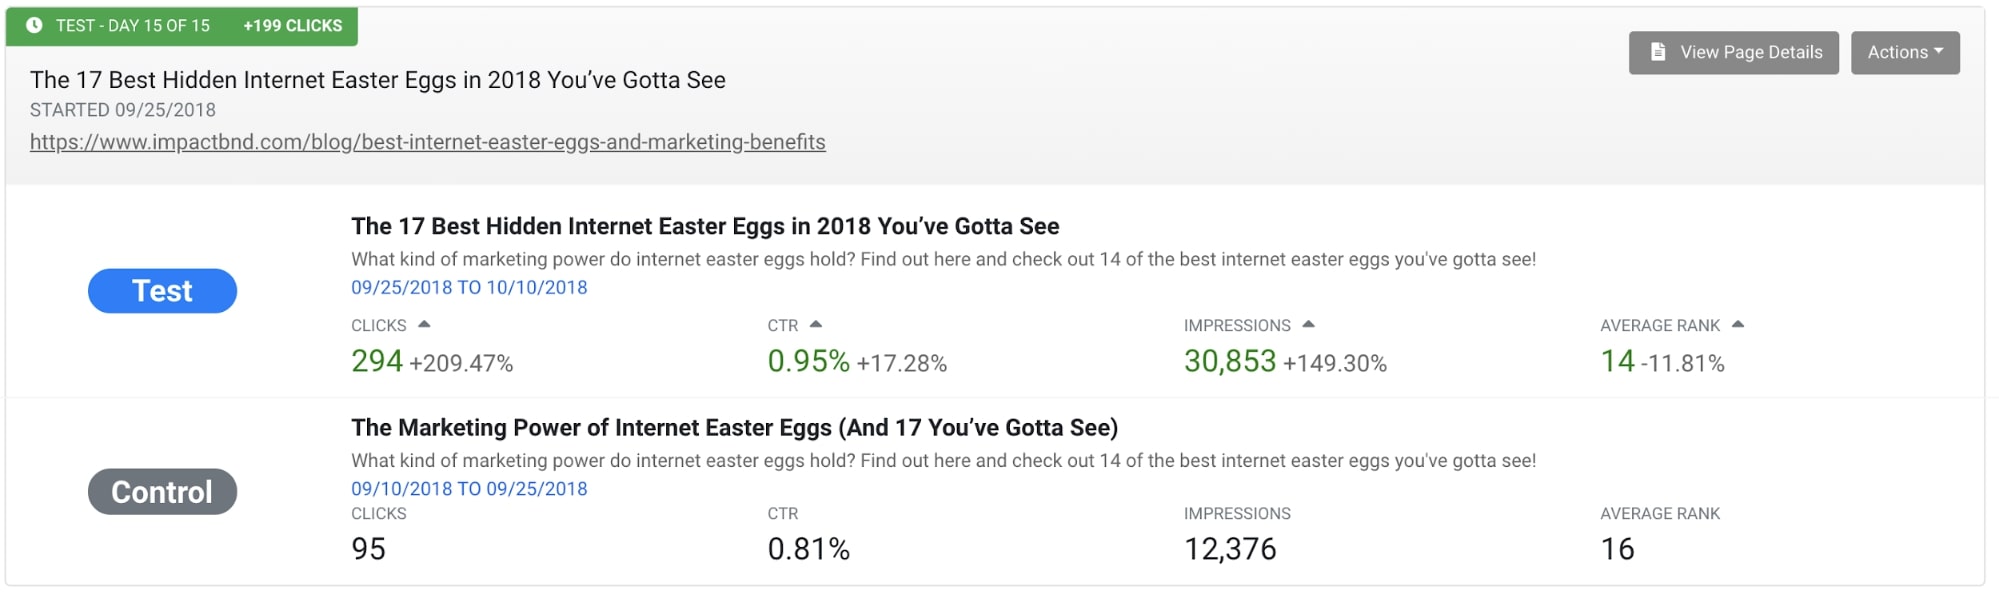Click the +199 CLICKS badge

[293, 26]
